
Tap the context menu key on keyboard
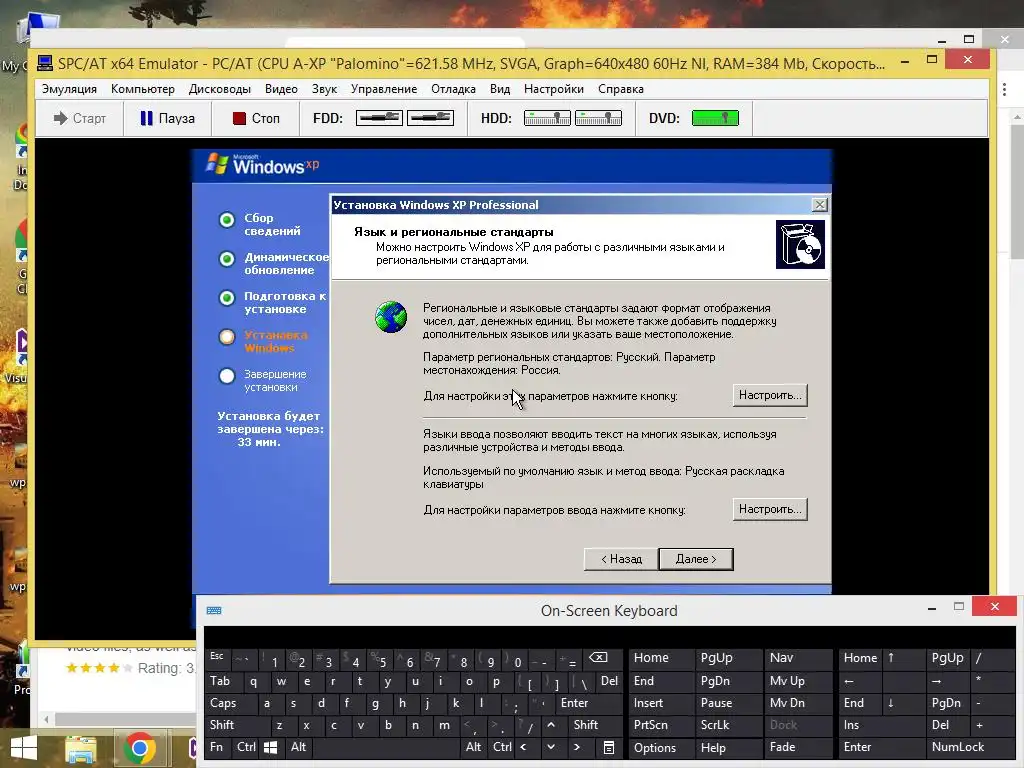609,748
